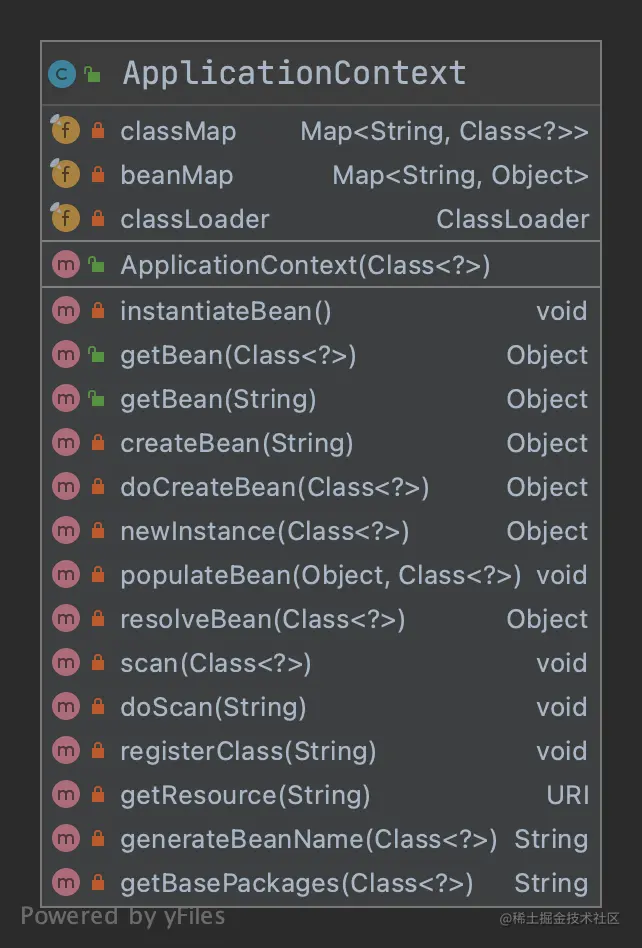Select the ApplicationContext class title
This screenshot has height=948, width=642.
click(x=294, y=73)
